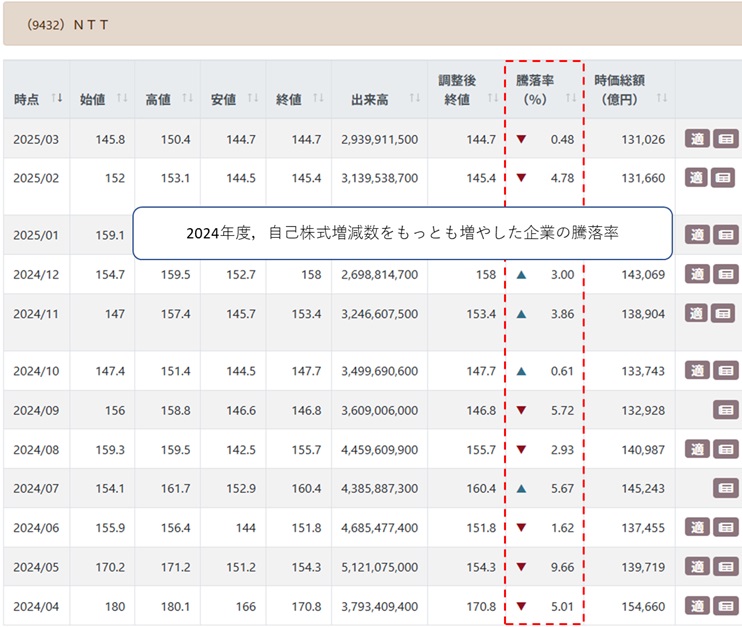Sort by 調整後終値 column
This screenshot has height=627, width=742.
[x=493, y=98]
